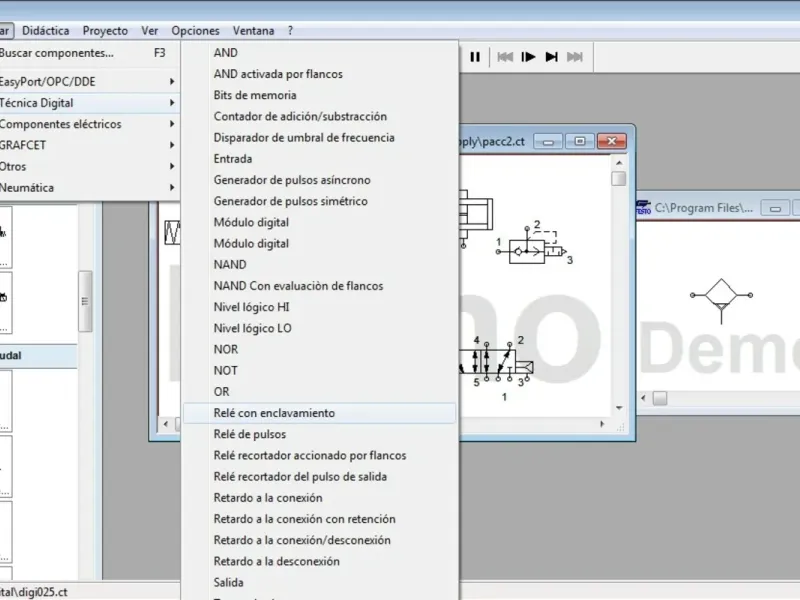Click pacc2.ct window vertical scrollbar thumb
The image size is (800, 600).
click(619, 179)
